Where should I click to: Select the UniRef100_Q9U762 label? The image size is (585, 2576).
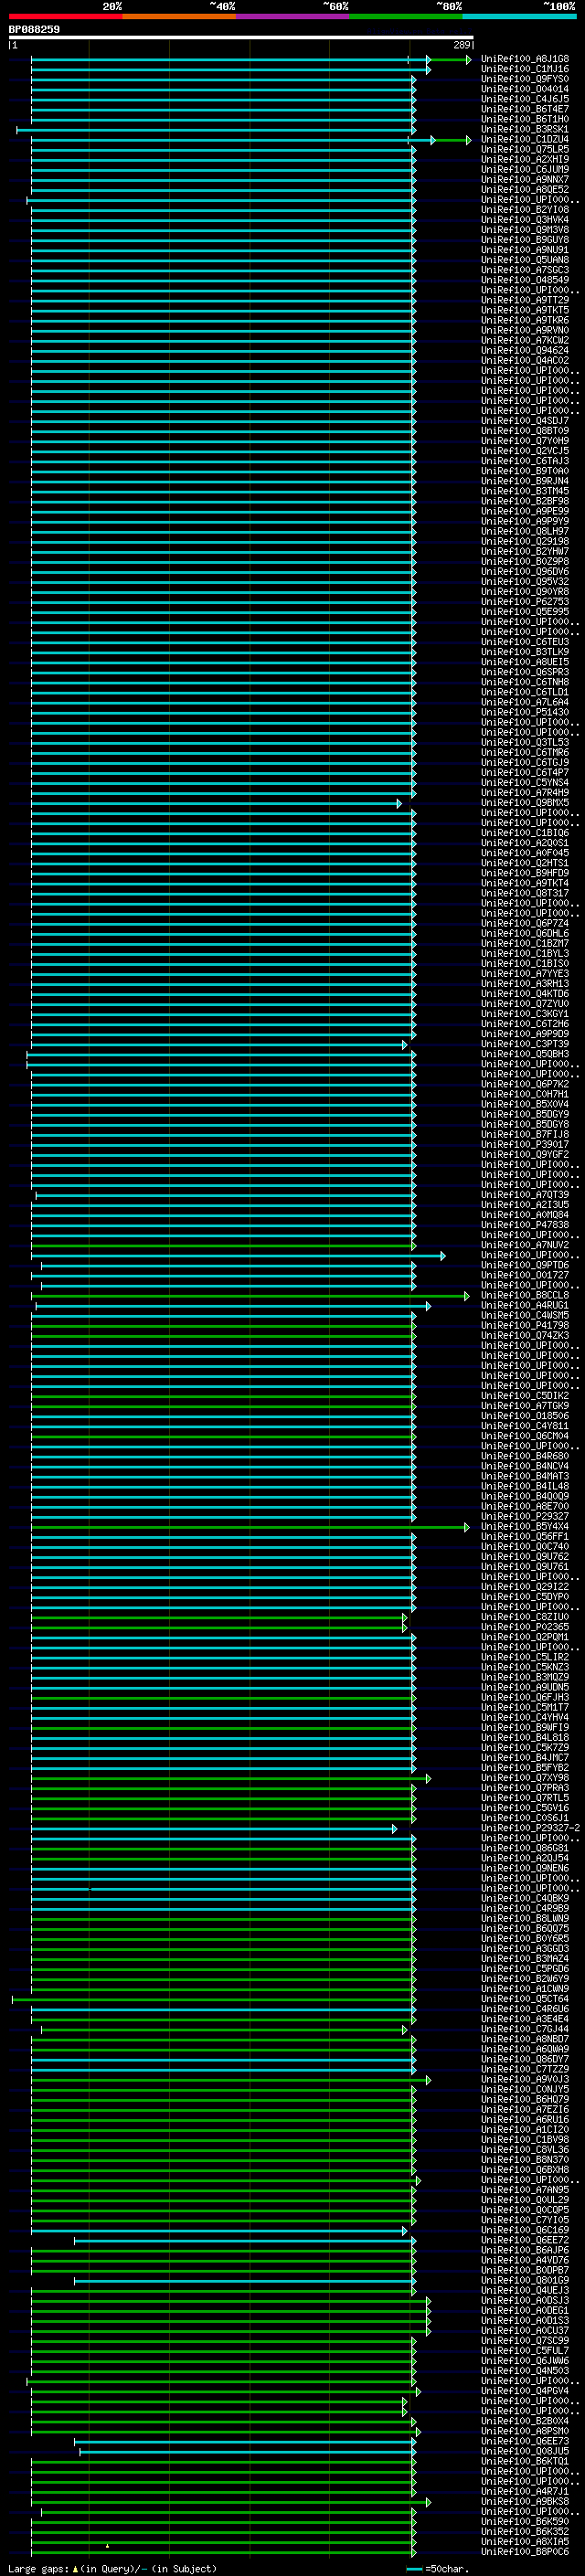[525, 1557]
